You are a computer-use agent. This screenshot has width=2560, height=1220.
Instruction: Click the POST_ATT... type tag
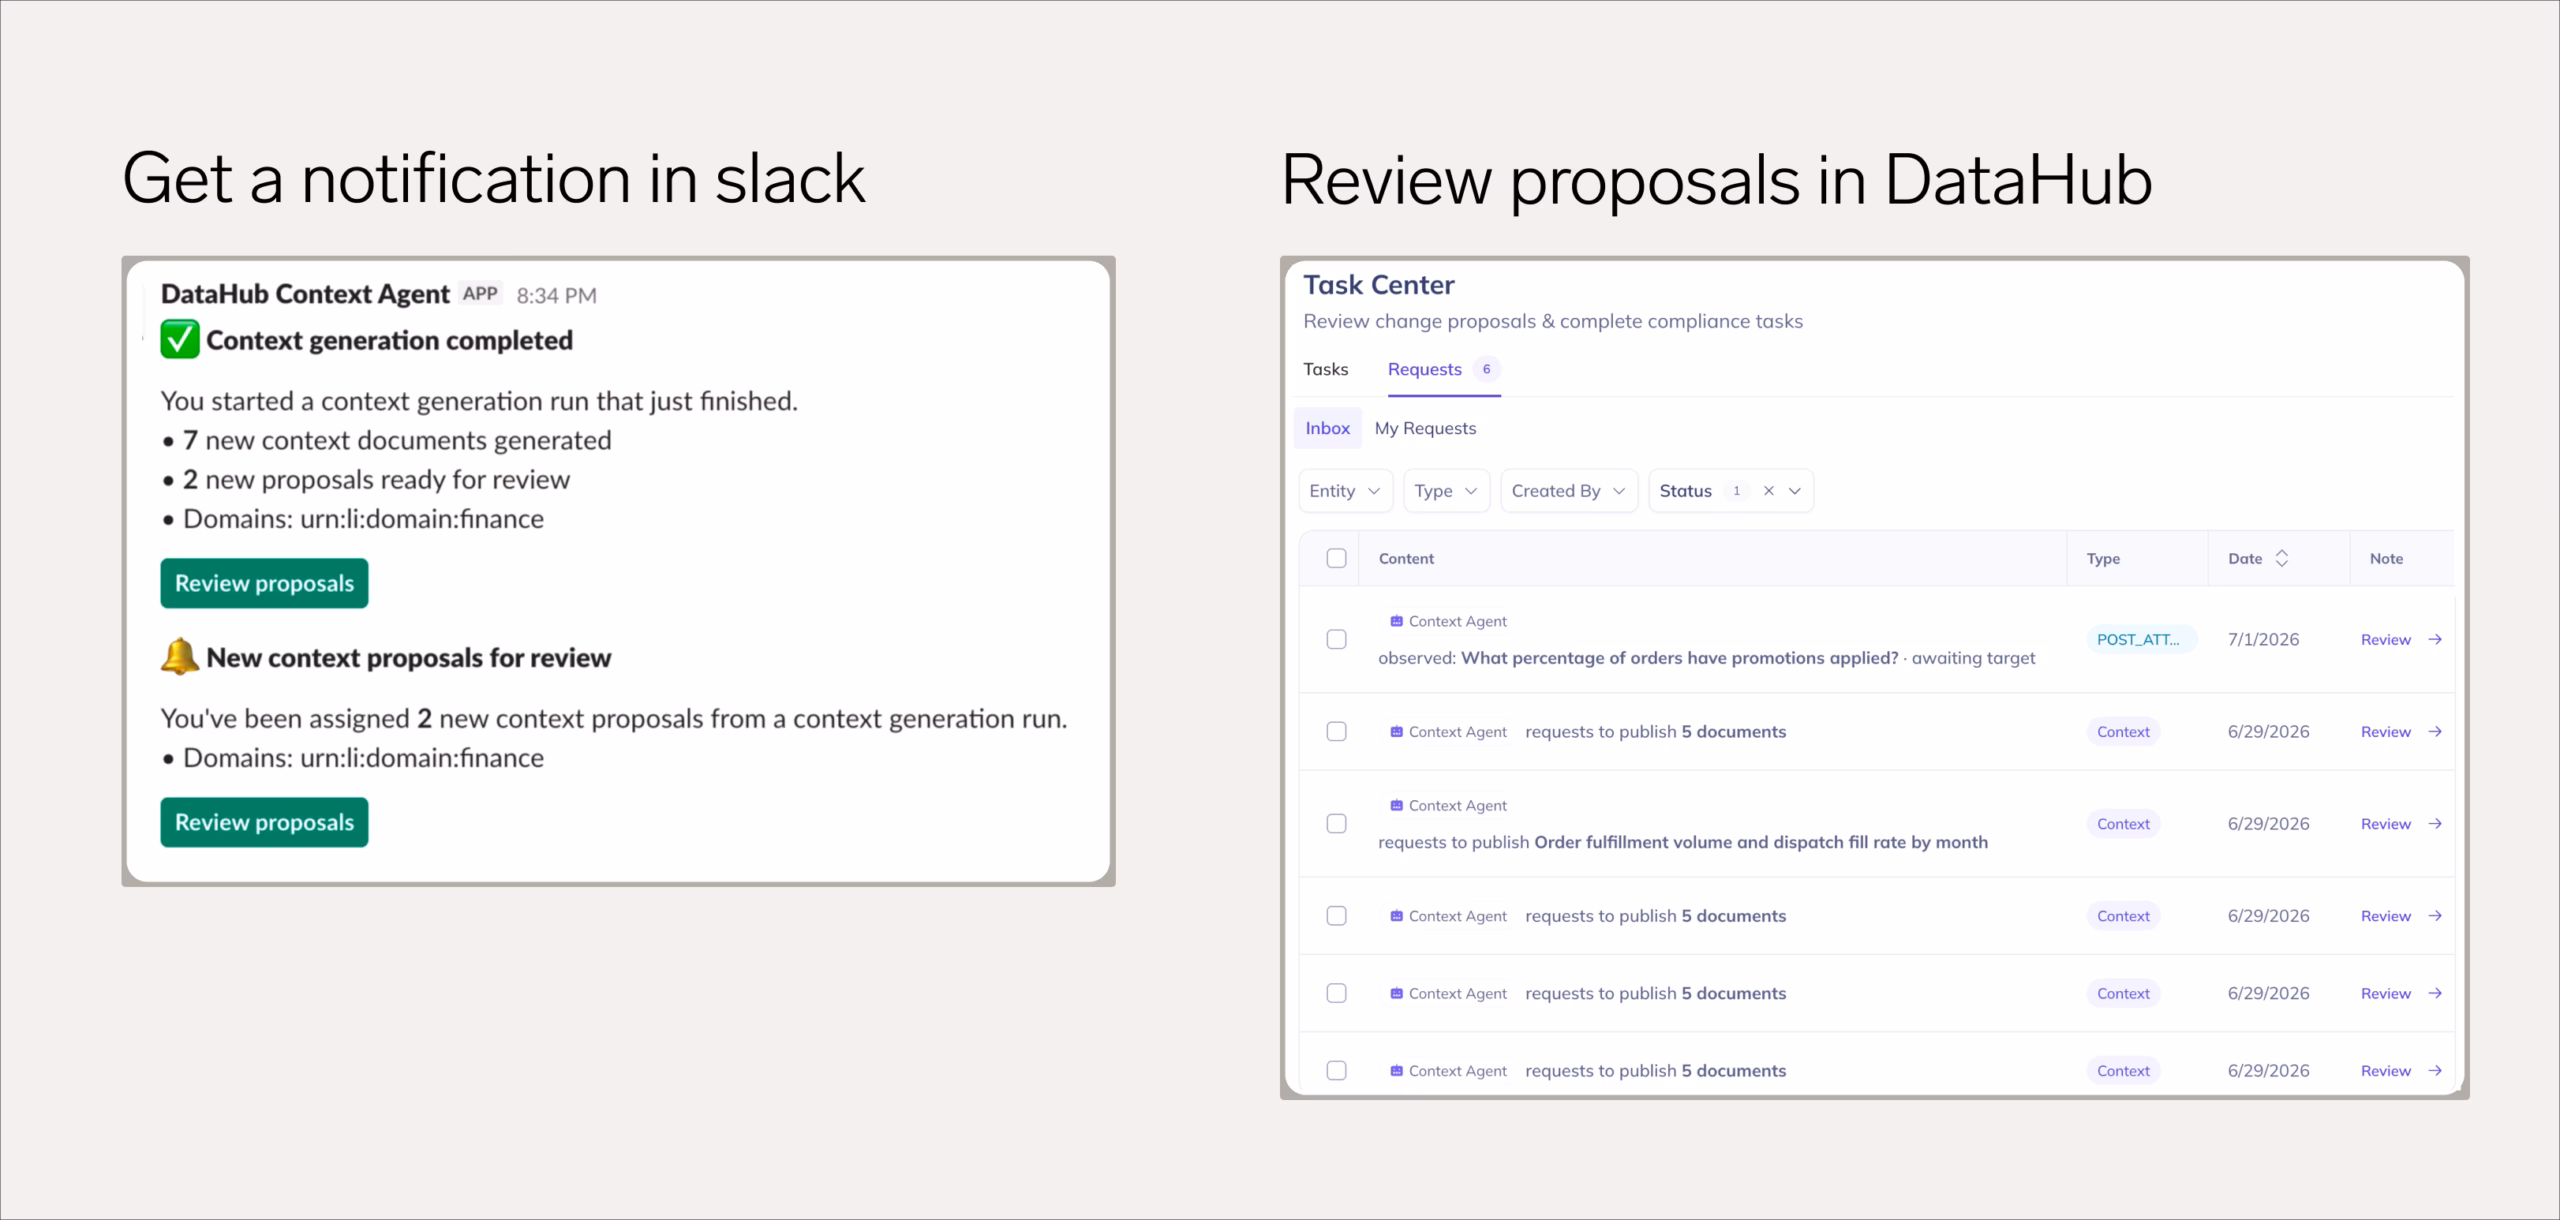(2140, 639)
